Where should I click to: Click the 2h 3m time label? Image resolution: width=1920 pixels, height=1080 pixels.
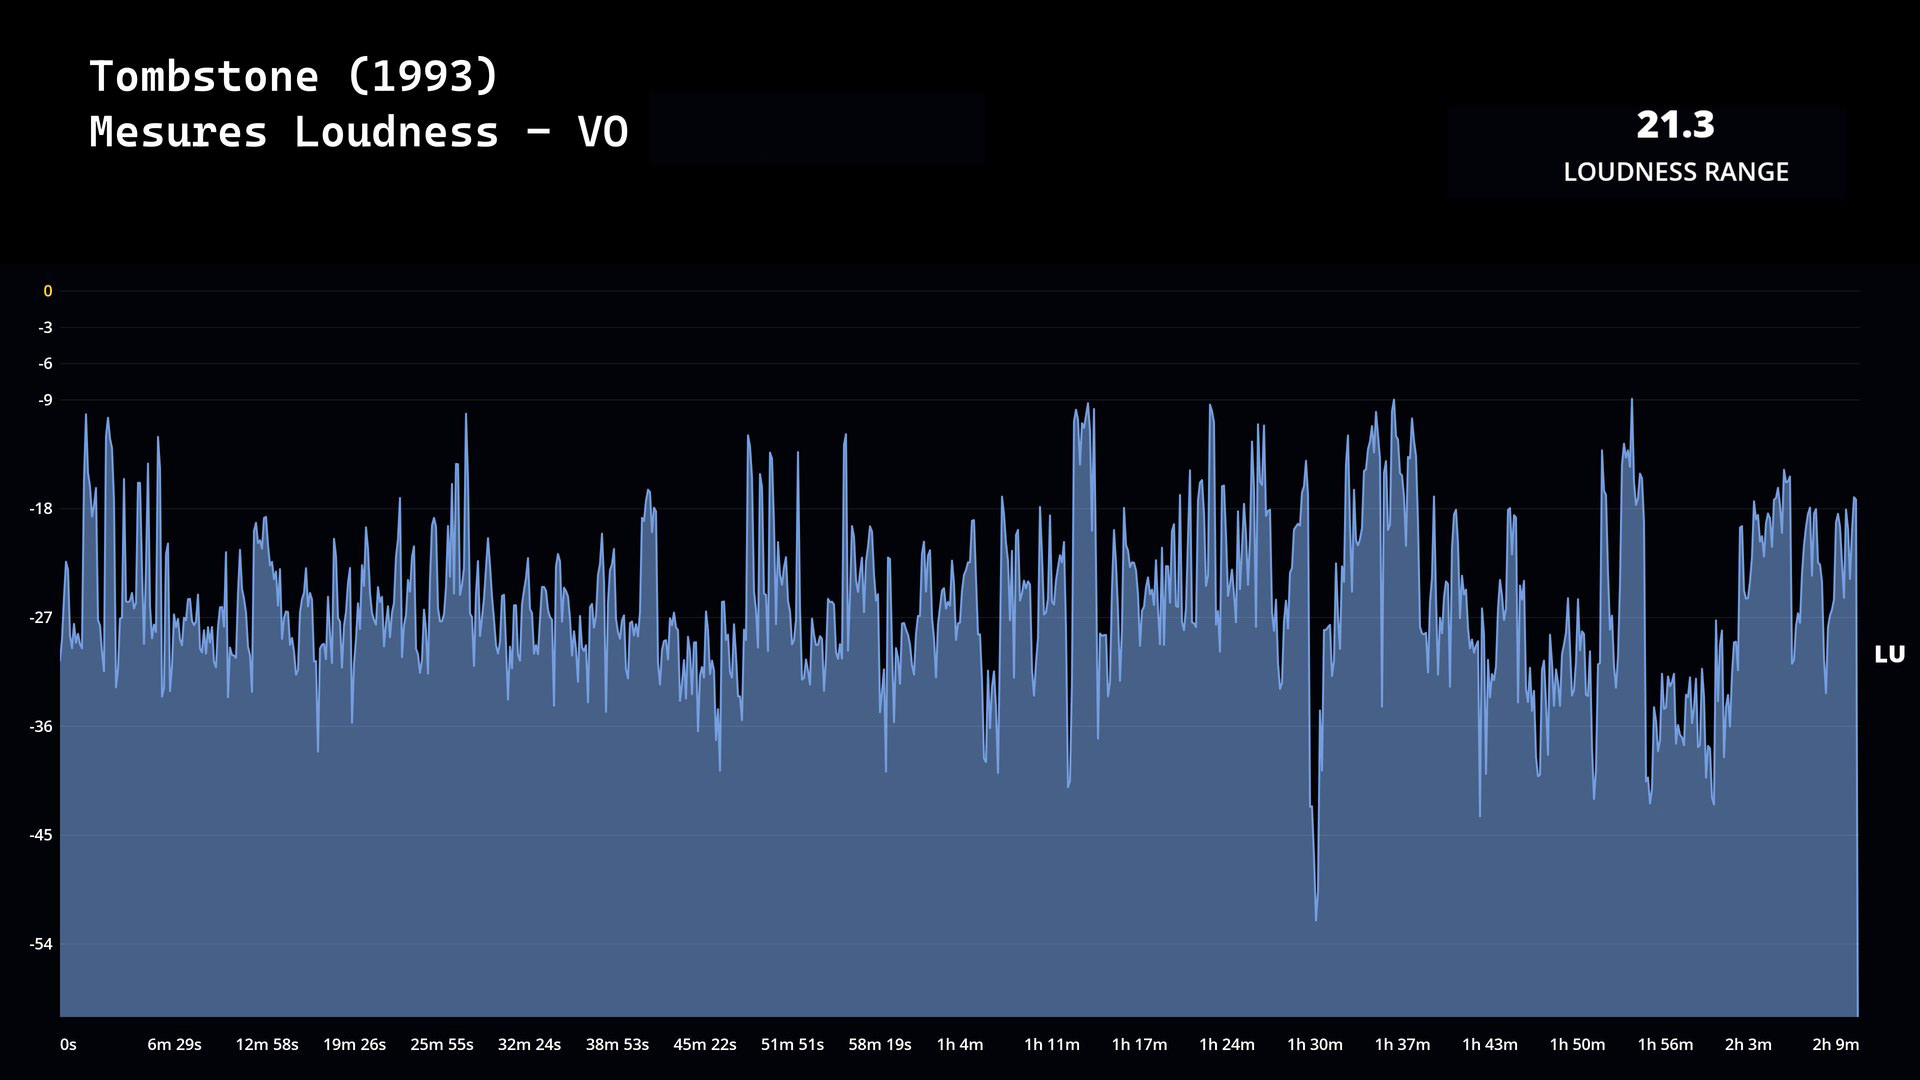[x=1748, y=1044]
